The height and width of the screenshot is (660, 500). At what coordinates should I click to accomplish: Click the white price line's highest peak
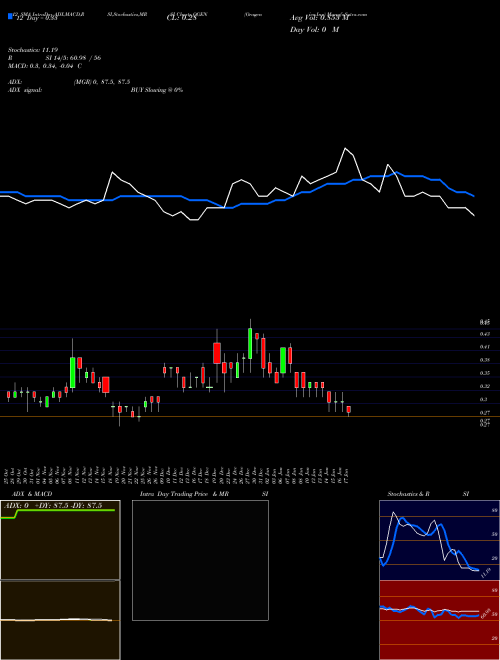346,148
